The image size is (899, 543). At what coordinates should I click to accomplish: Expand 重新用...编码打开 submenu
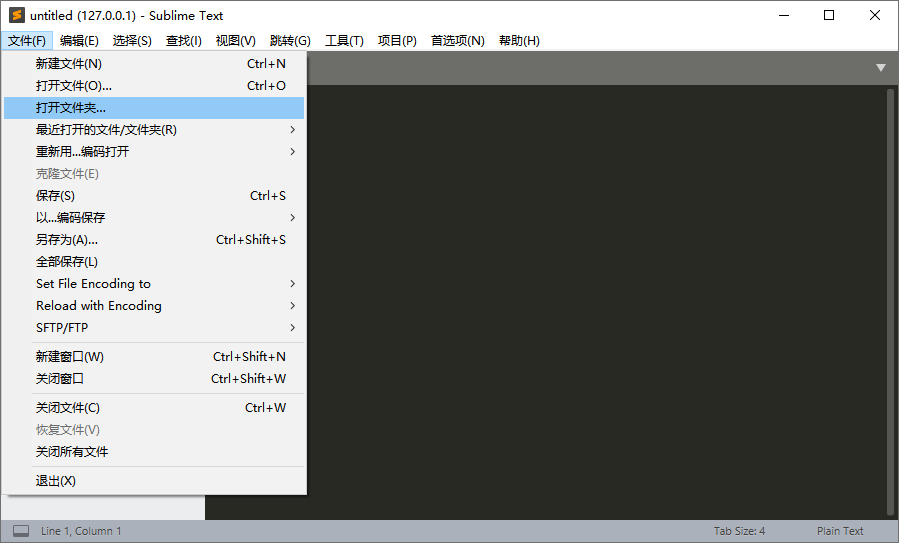coord(154,152)
